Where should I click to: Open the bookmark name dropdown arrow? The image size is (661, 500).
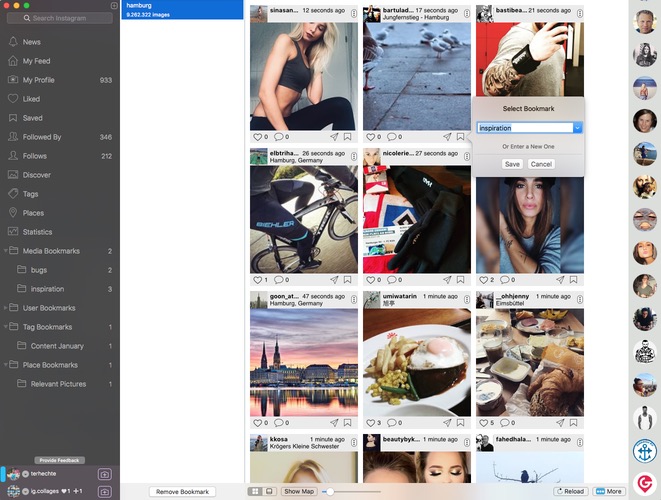click(578, 128)
